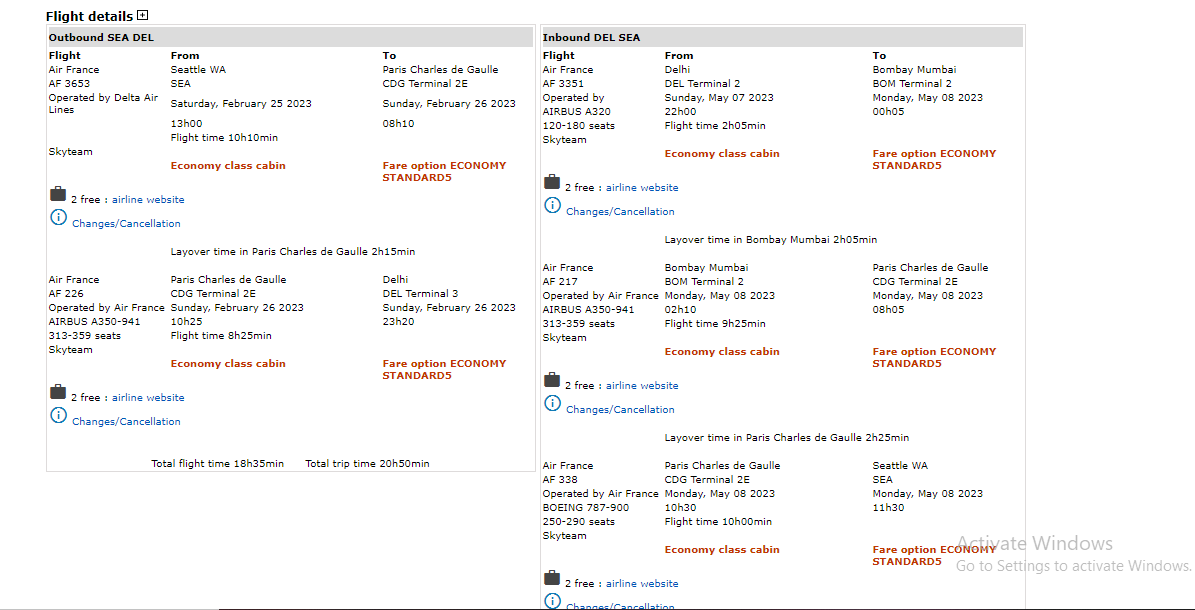Expand the Flight details plus icon
The image size is (1195, 610).
coord(143,15)
